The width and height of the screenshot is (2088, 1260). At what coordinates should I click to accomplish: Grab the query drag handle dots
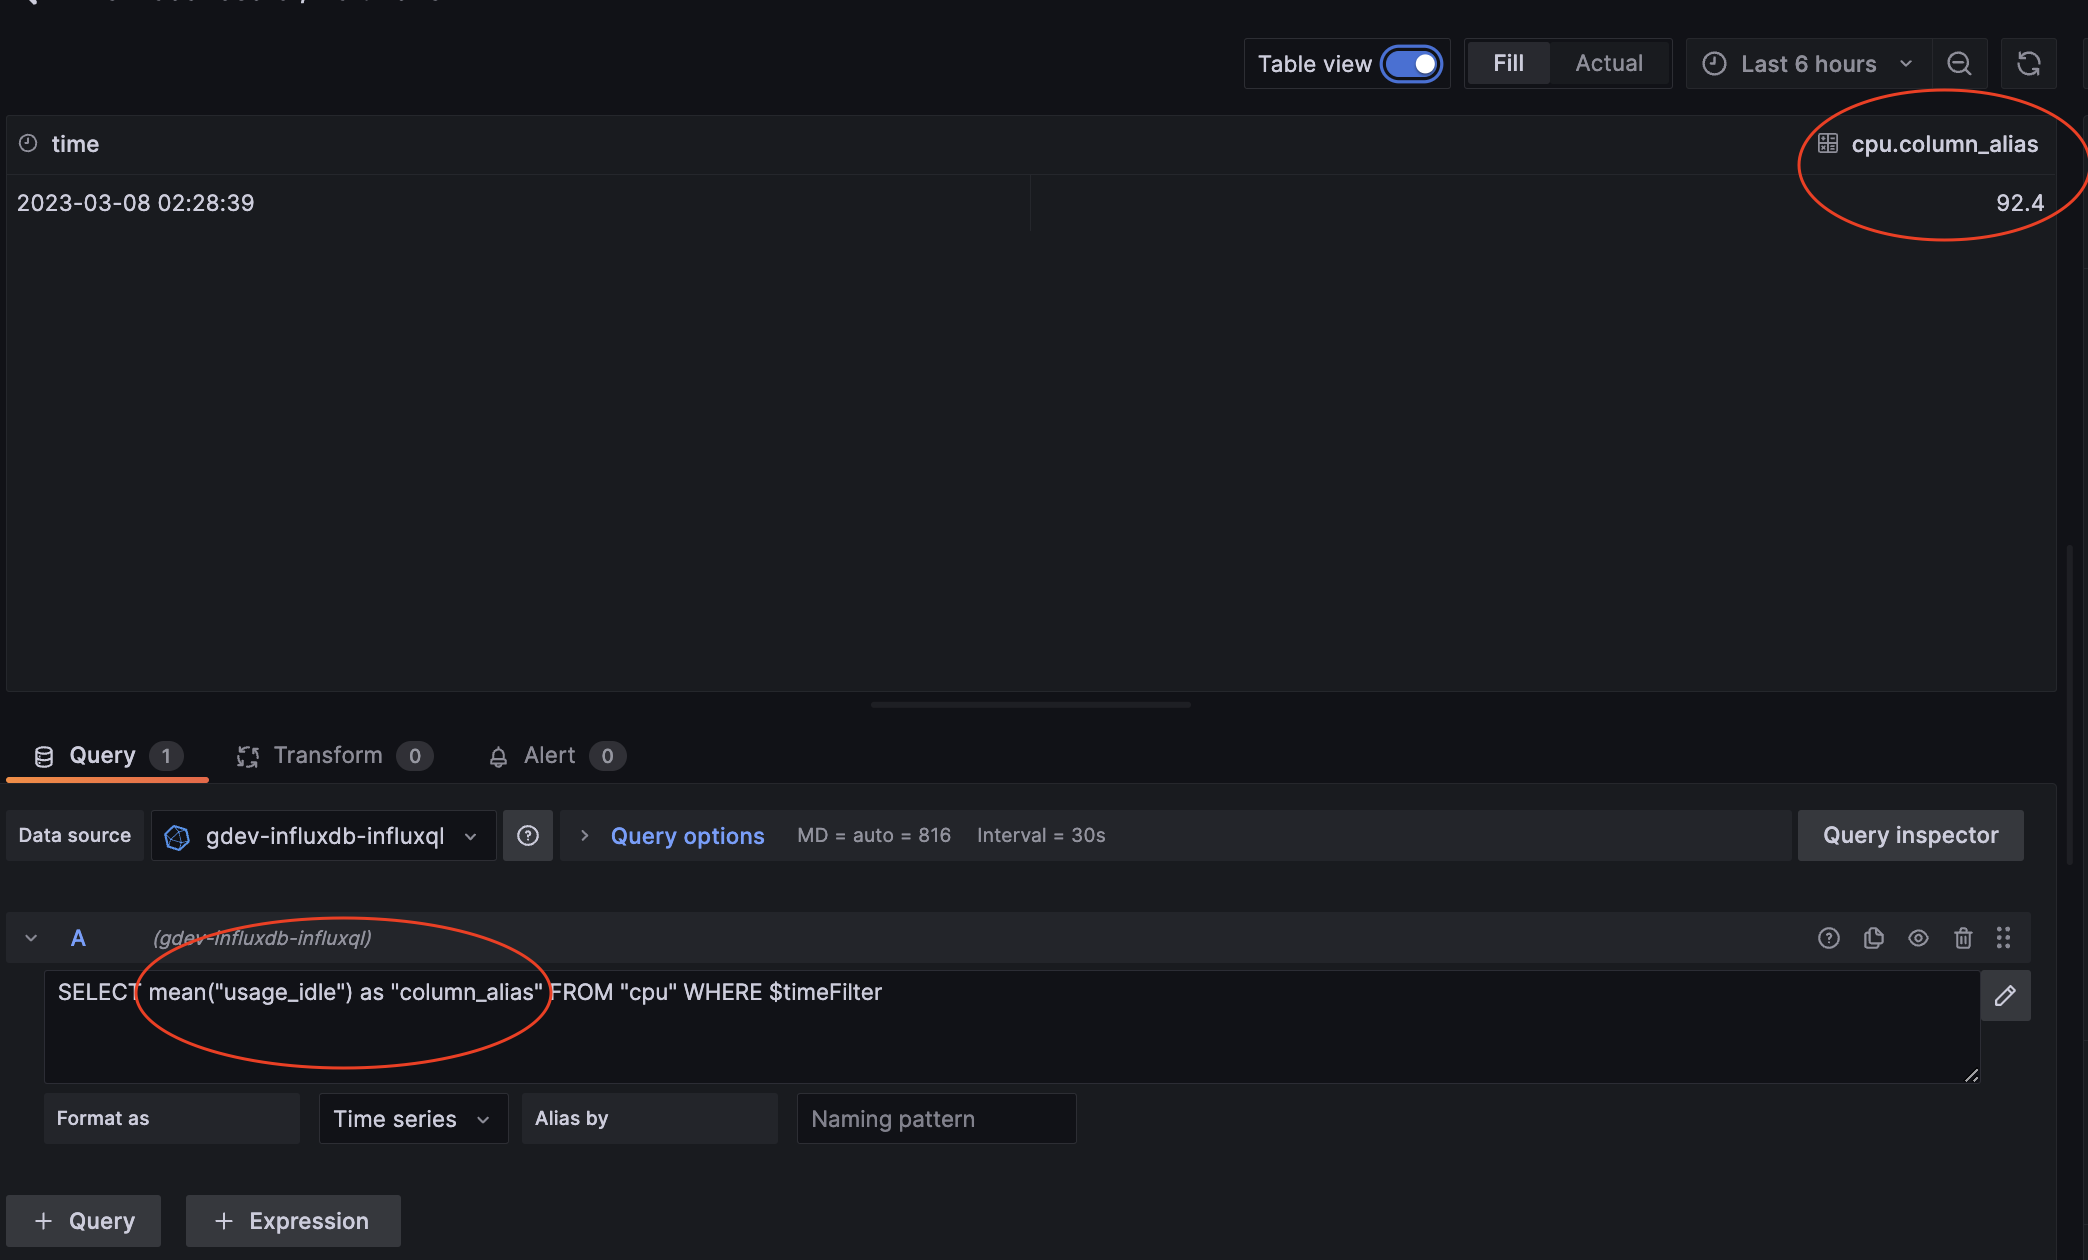click(2003, 938)
